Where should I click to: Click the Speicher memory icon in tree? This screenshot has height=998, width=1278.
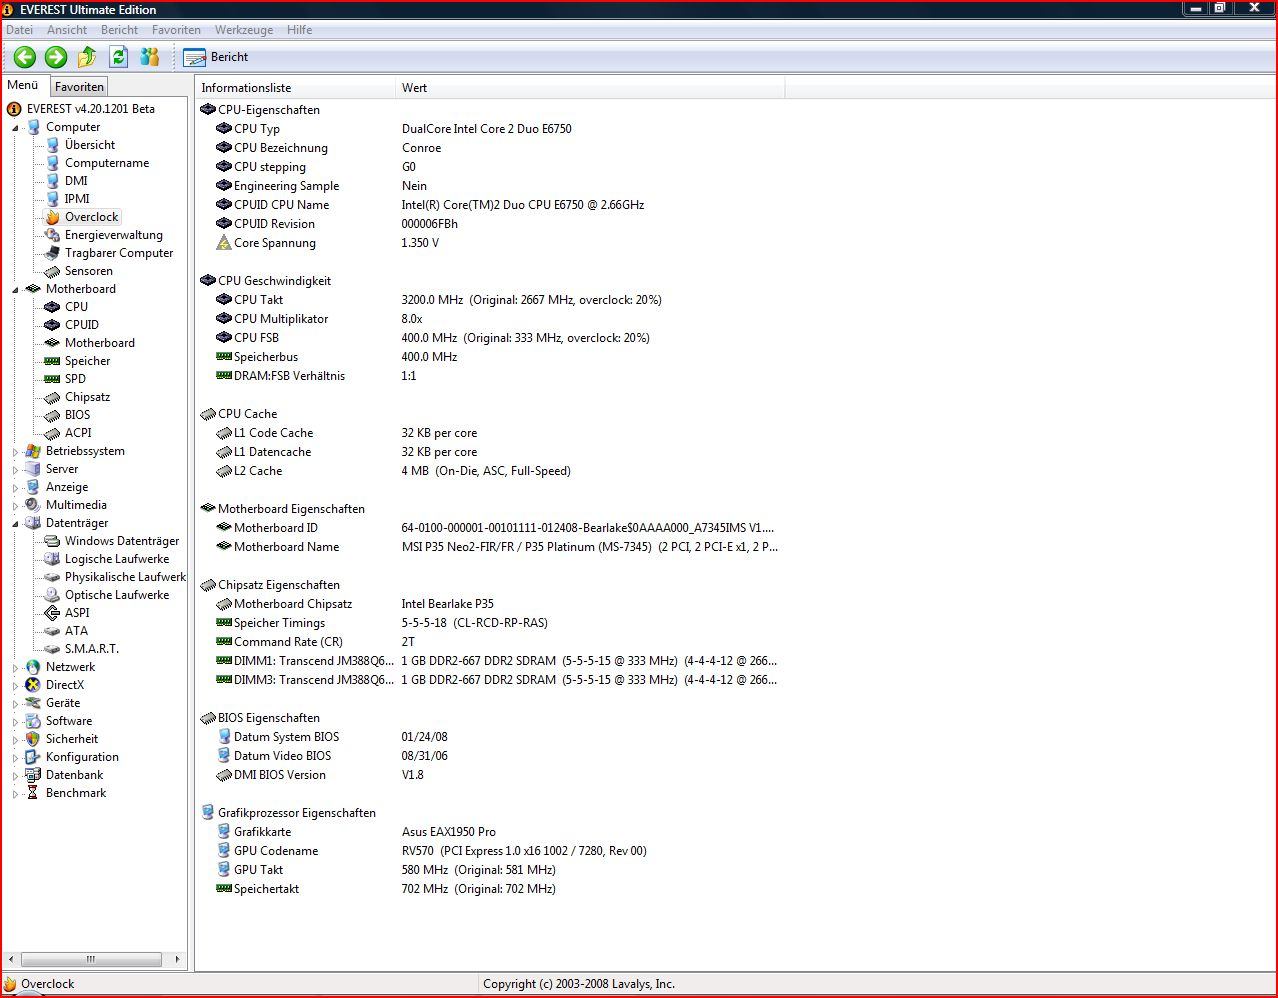[x=53, y=361]
